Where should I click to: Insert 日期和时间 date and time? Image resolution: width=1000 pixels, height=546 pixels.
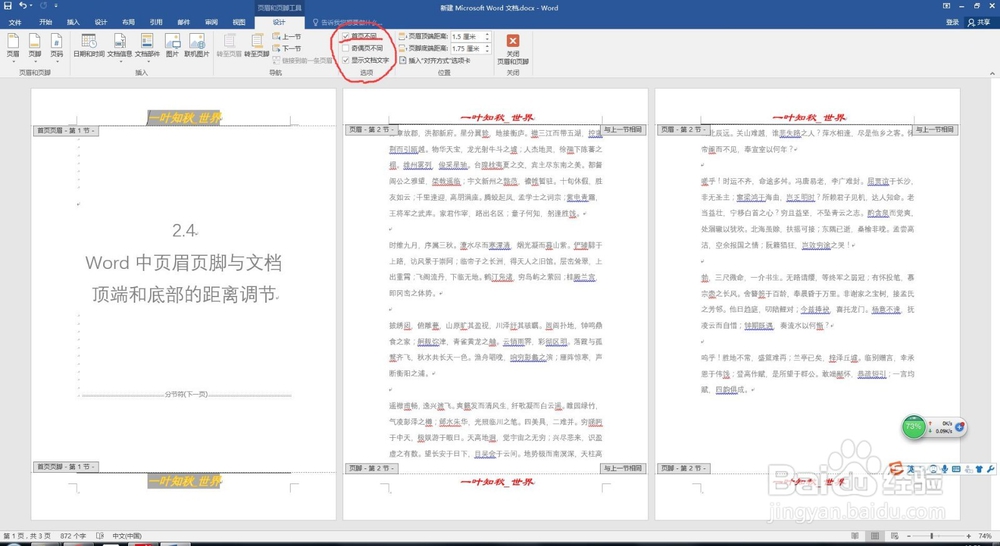pos(89,47)
